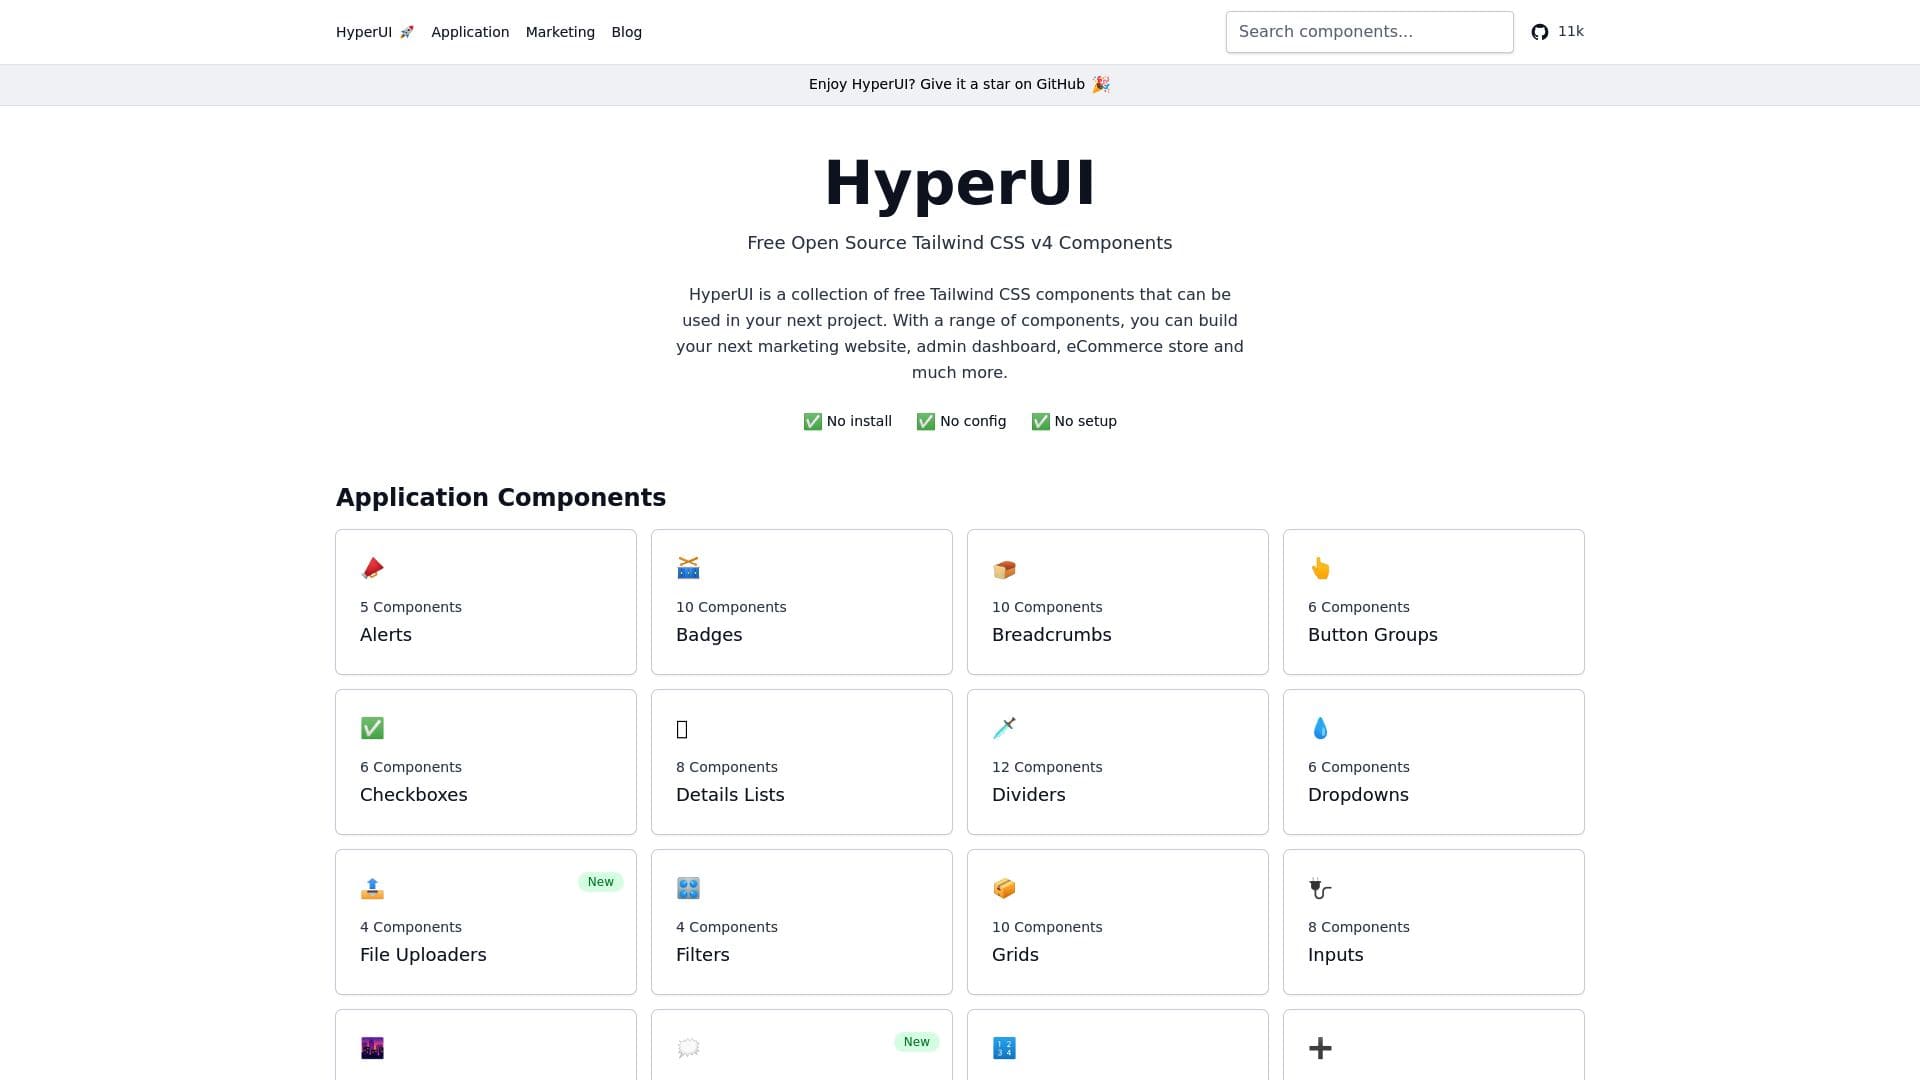Click the upload tray icon on File Uploaders
The height and width of the screenshot is (1080, 1920).
[372, 888]
